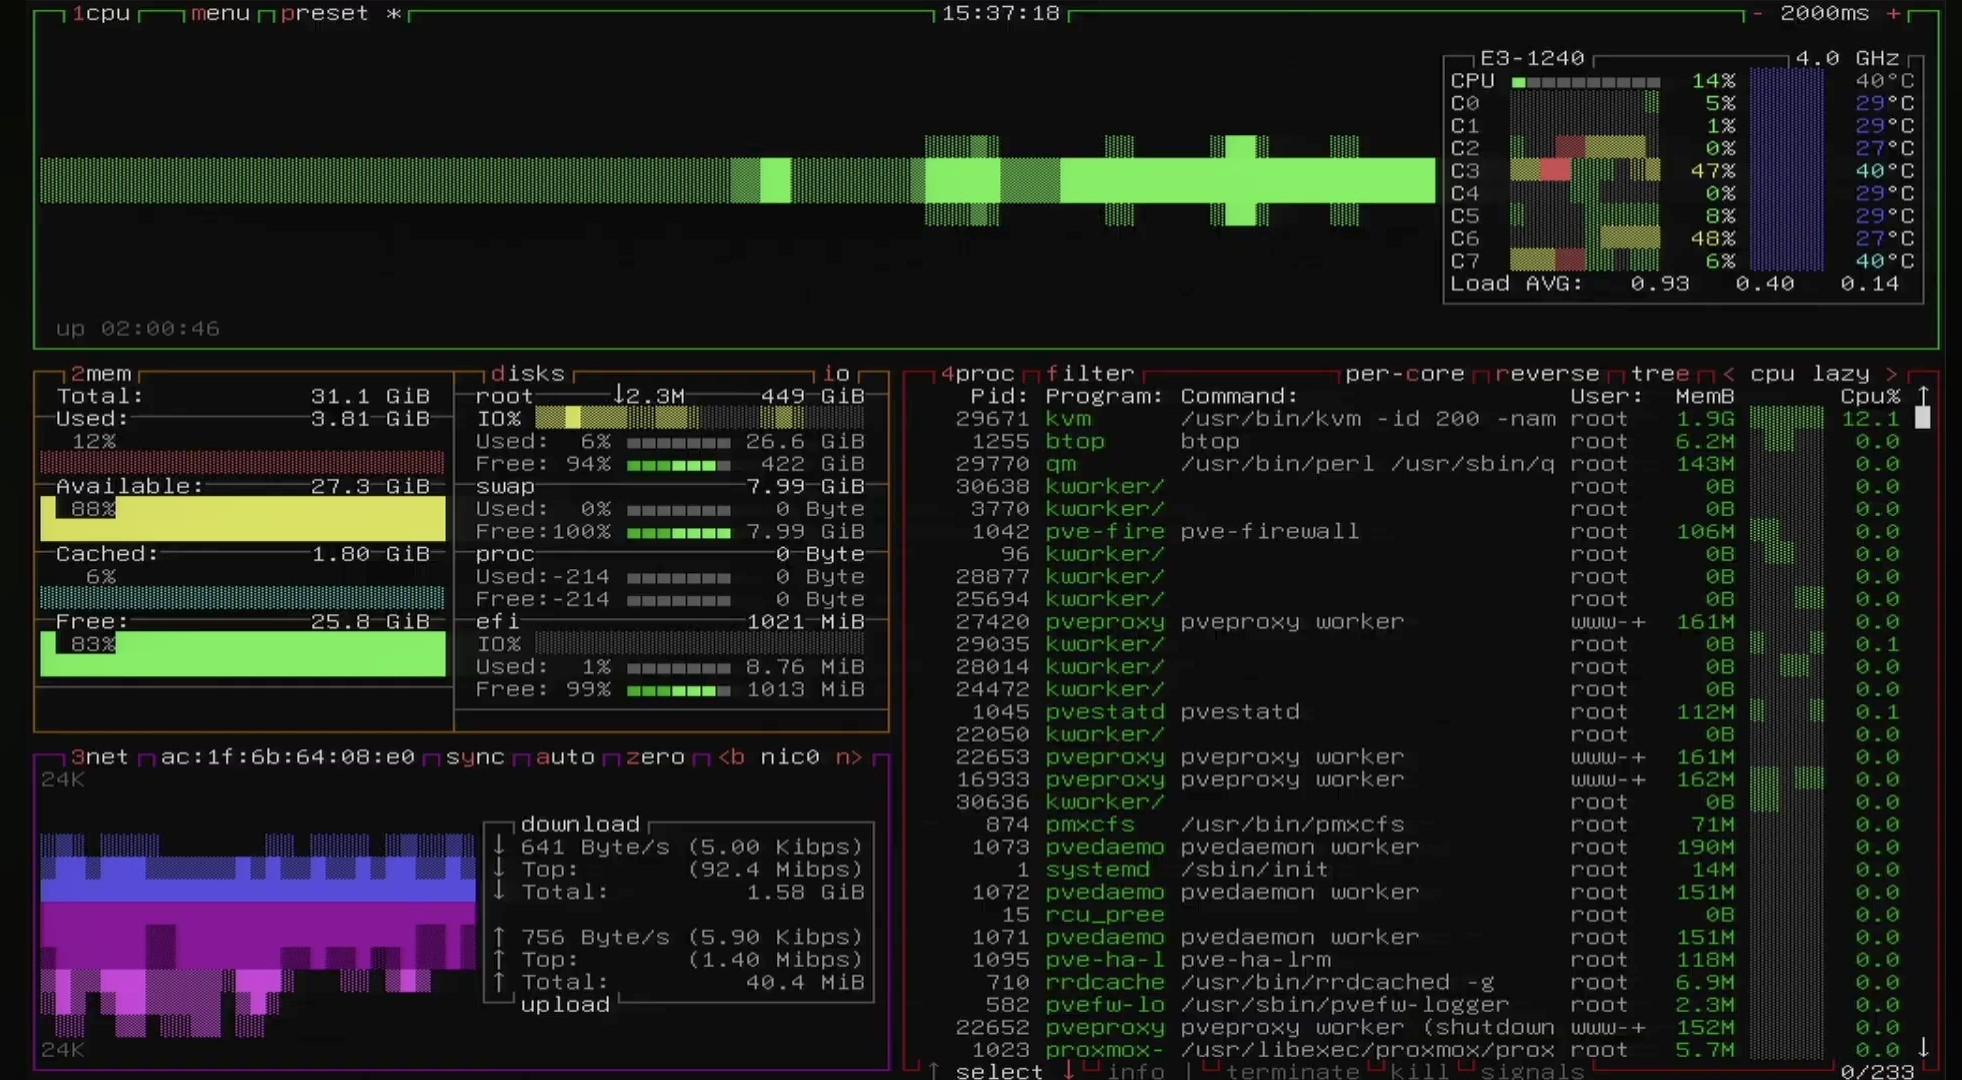
Task: Click the left arrow before cpu lazy sorting
Action: (x=1728, y=374)
